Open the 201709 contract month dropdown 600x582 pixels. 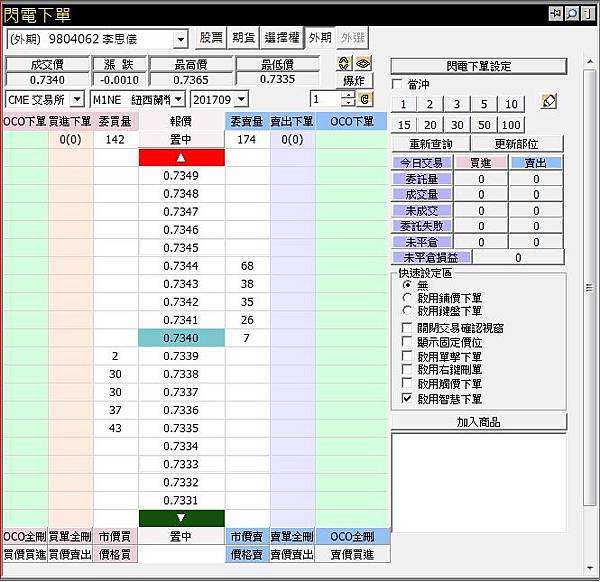pos(241,100)
